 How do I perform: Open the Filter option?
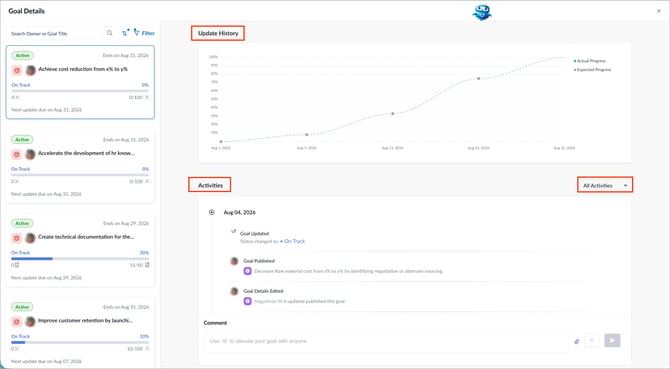point(144,33)
